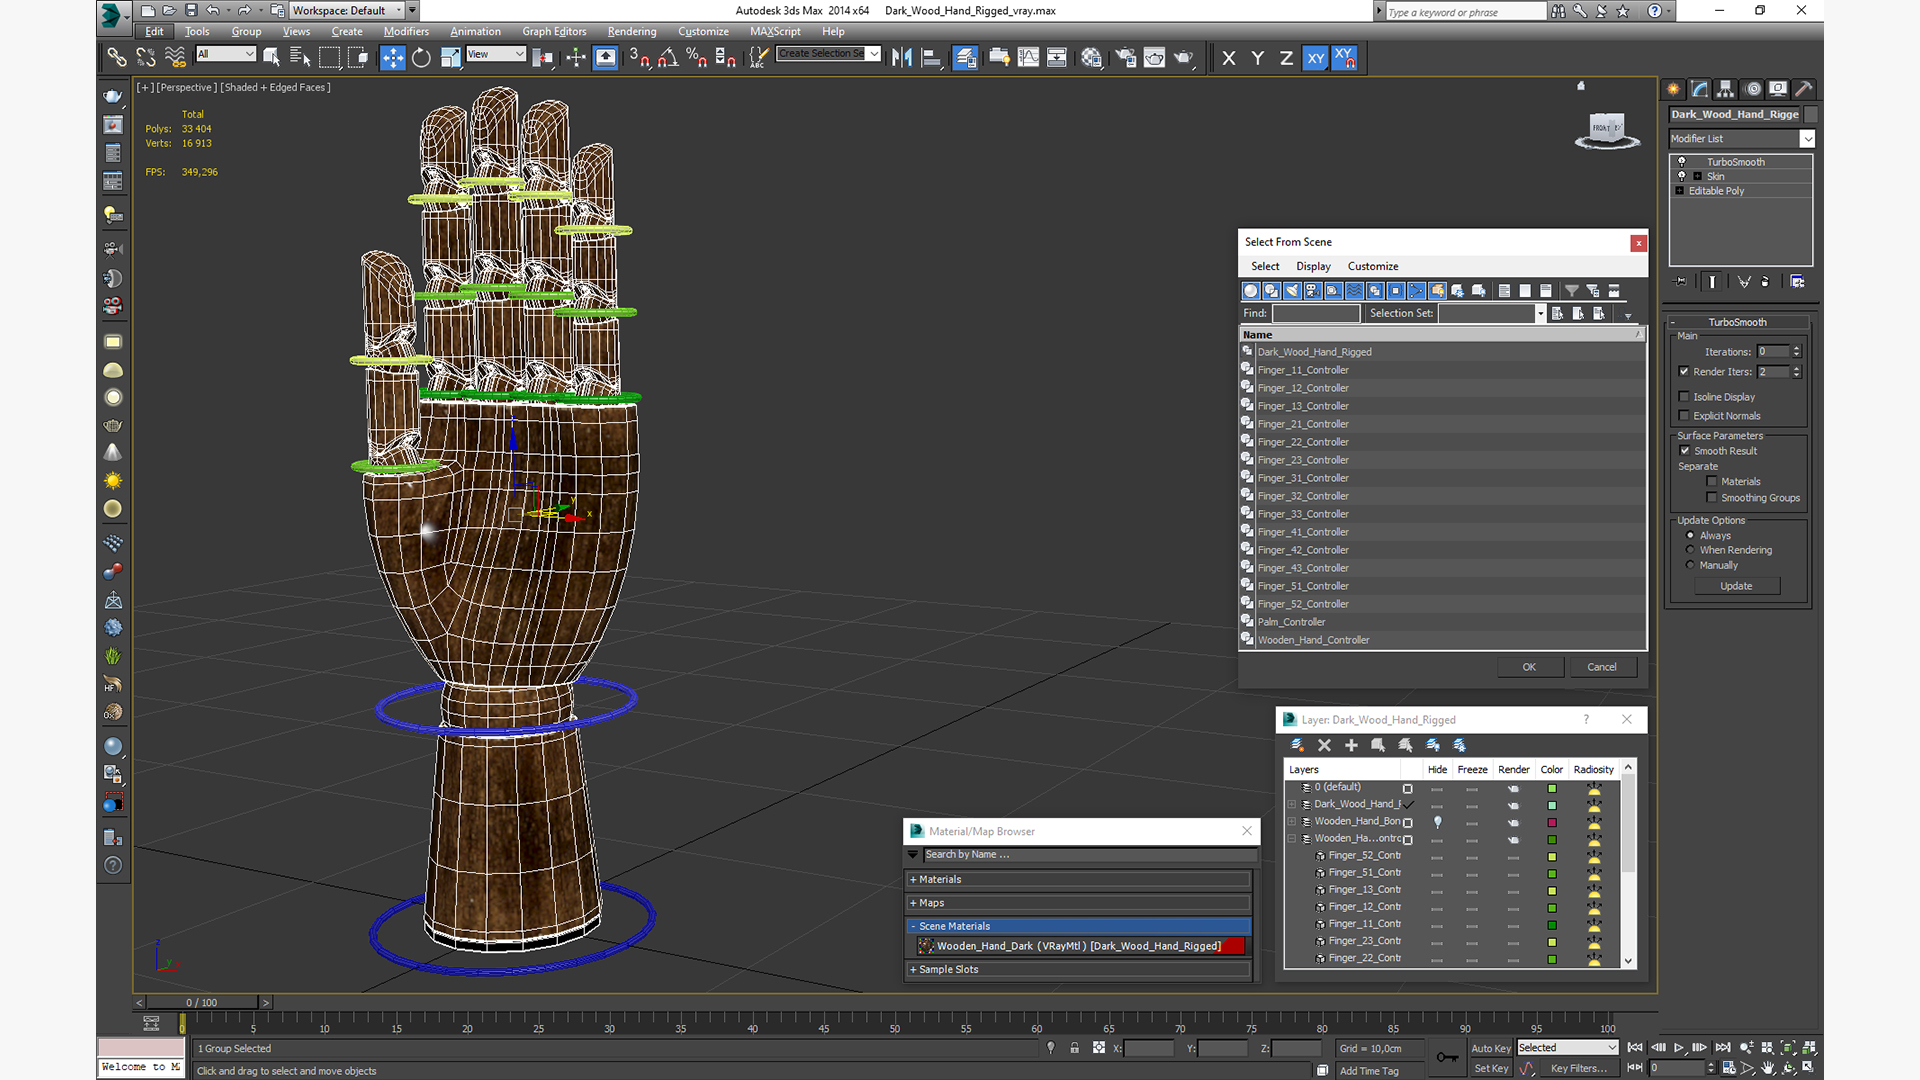The height and width of the screenshot is (1080, 1920).
Task: Click the Render Production teapot icon
Action: click(1184, 57)
